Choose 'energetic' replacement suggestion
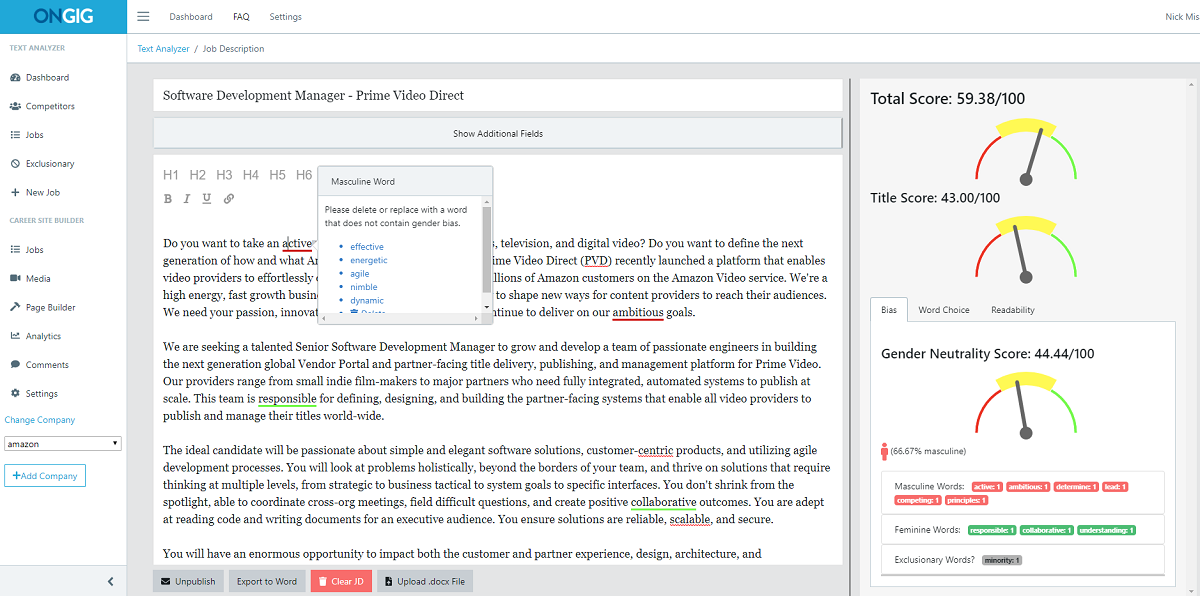Screen dimensions: 1200x596 click(x=369, y=260)
